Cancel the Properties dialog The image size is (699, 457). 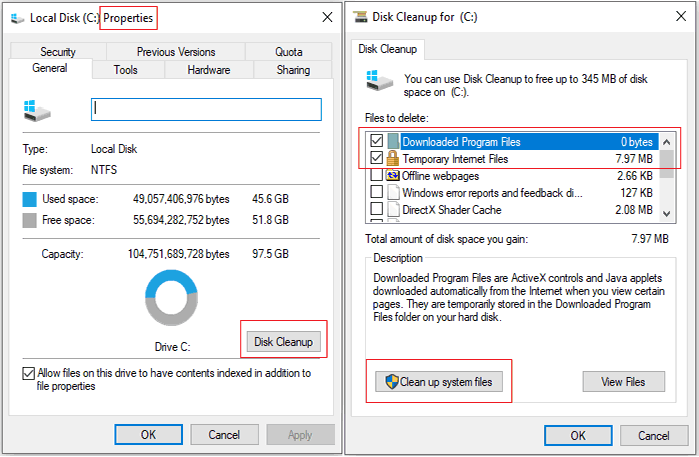(x=224, y=435)
